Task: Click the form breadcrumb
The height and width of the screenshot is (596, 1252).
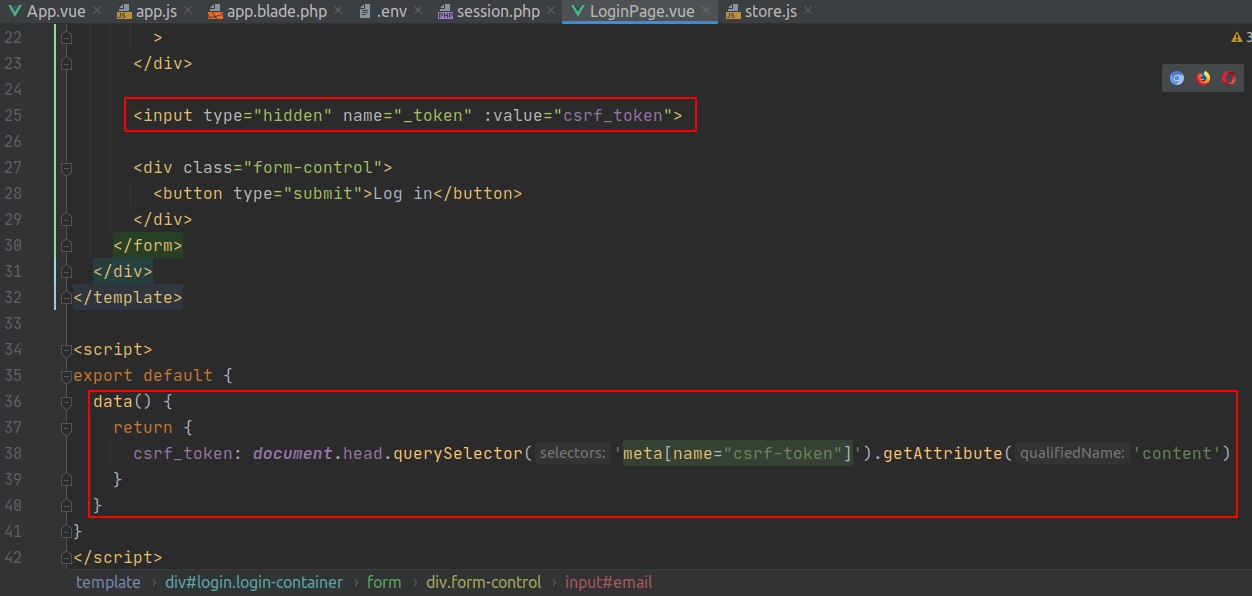Action: pos(384,582)
